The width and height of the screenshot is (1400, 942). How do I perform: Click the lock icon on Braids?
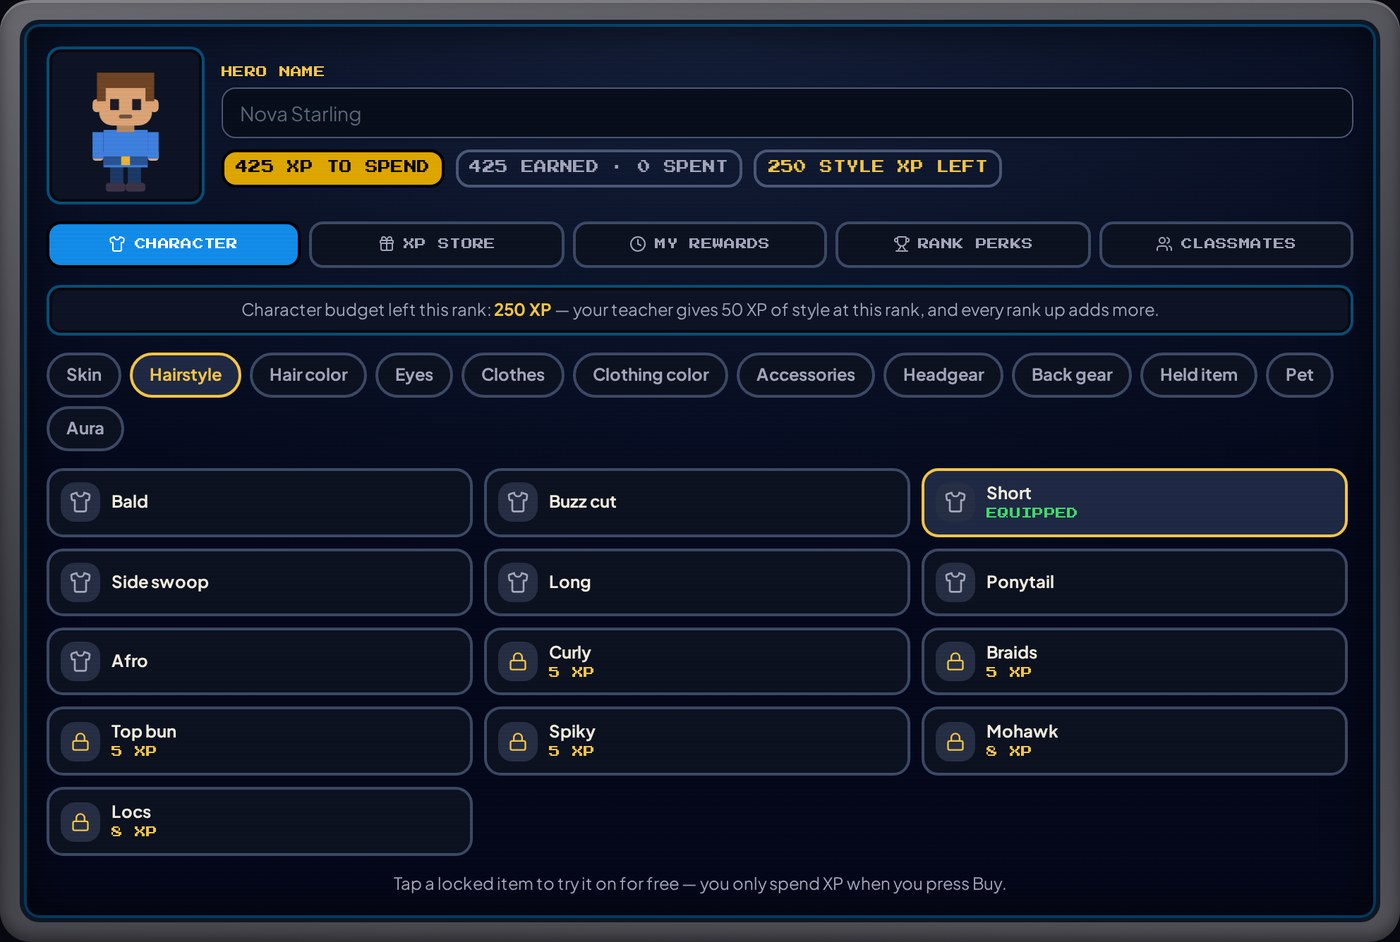tap(955, 661)
